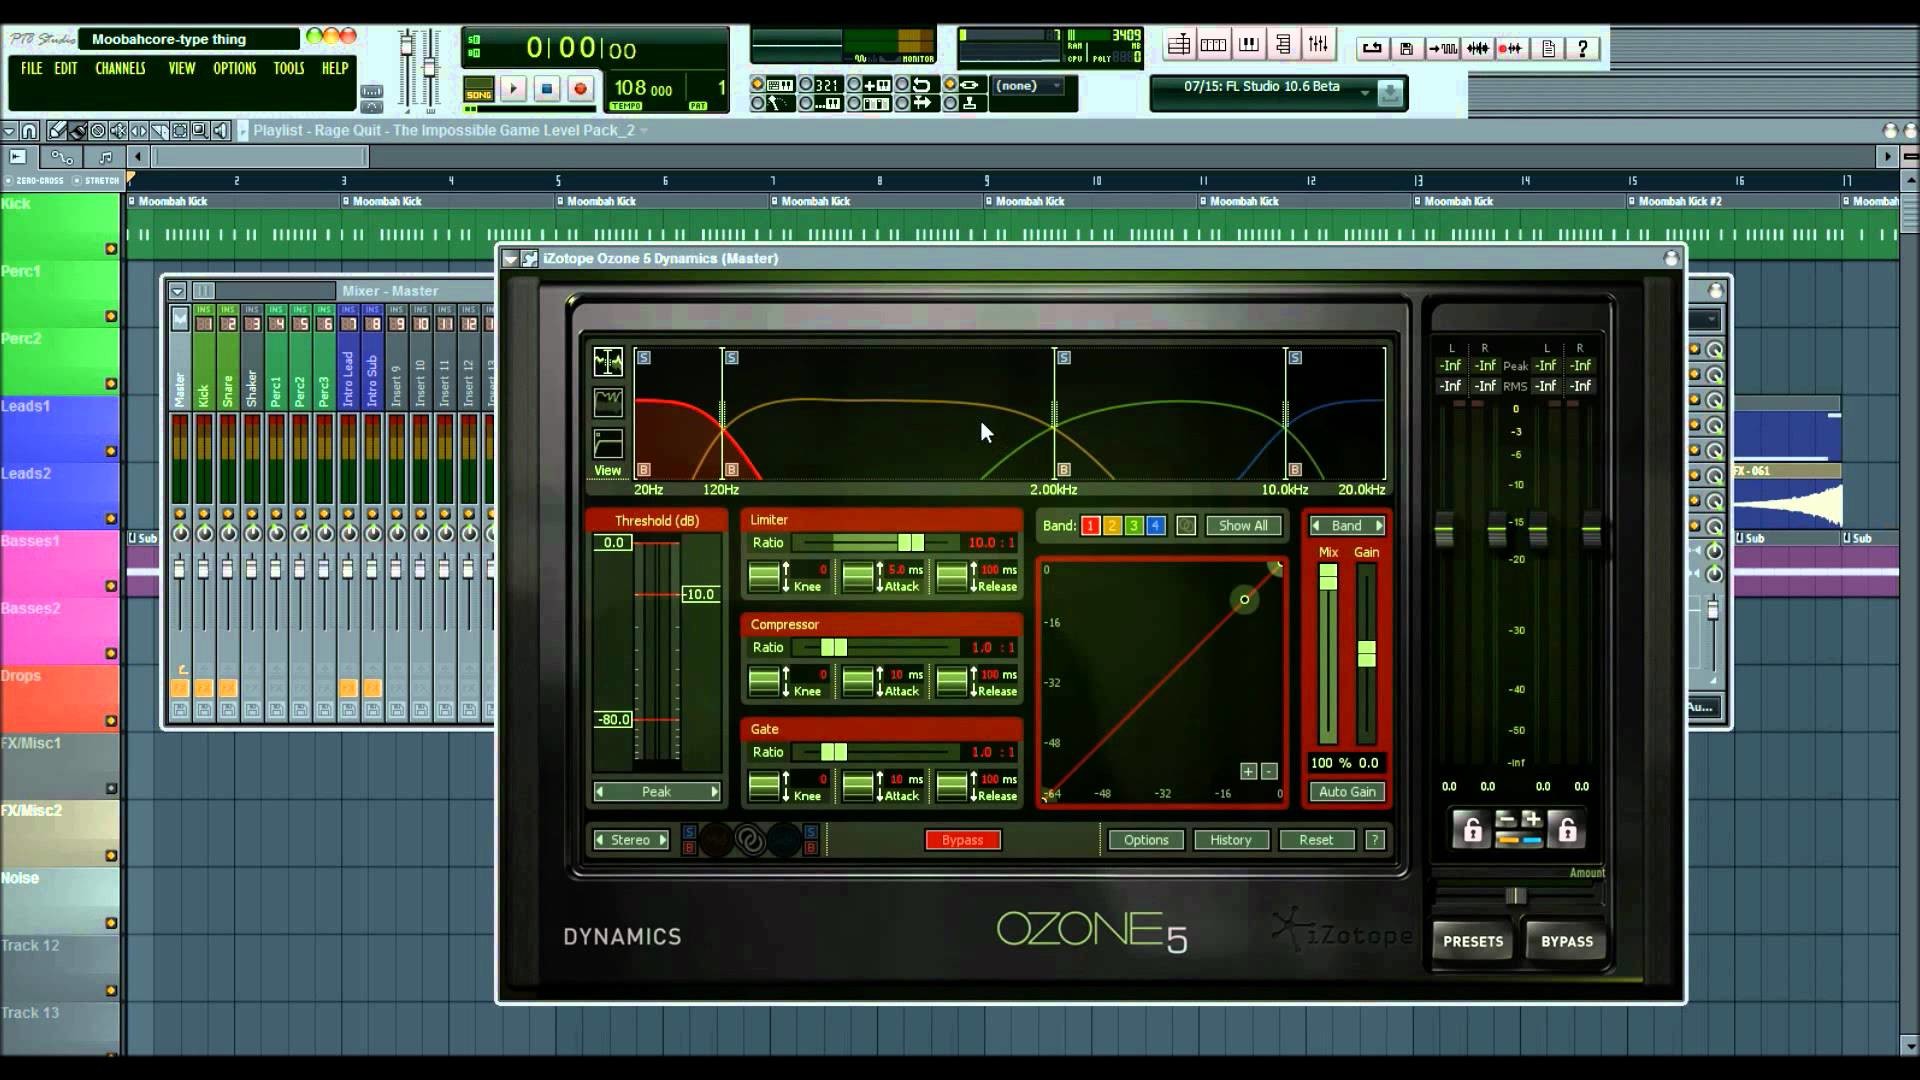This screenshot has height=1080, width=1920.
Task: Open the playlist window from the toolbar
Action: pos(1180,45)
